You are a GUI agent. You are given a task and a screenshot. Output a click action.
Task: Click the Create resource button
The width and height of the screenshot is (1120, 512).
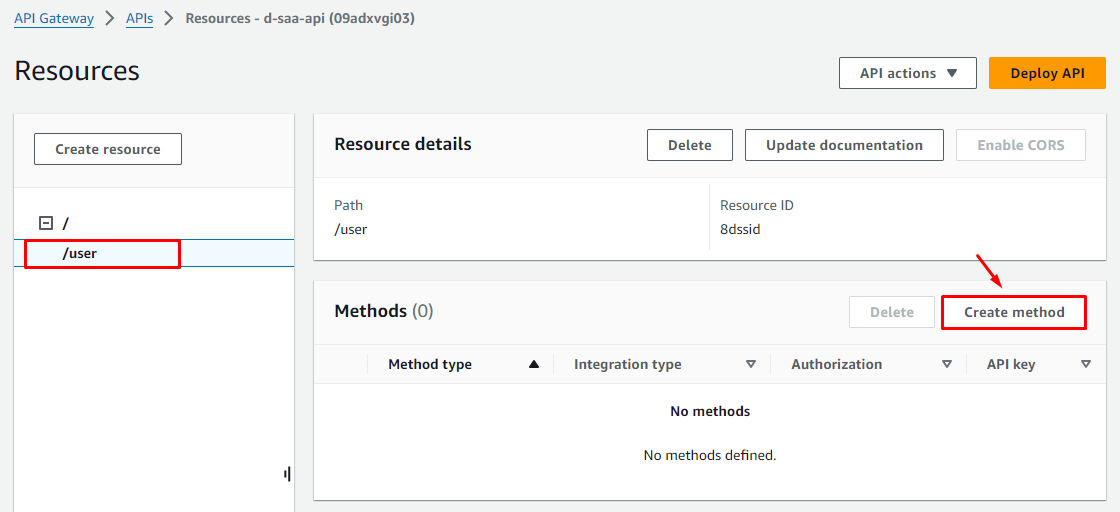coord(108,149)
